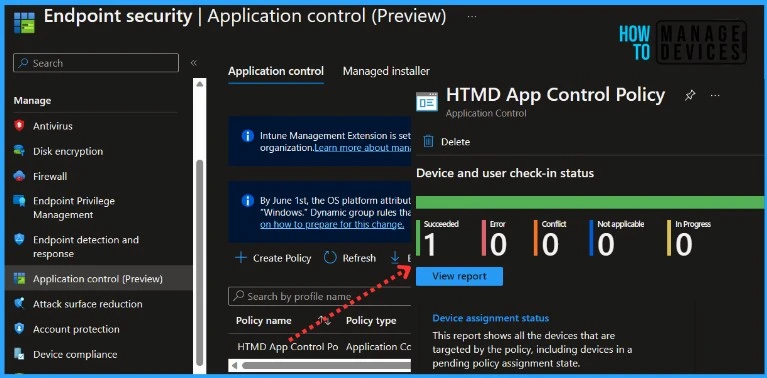Image resolution: width=767 pixels, height=378 pixels.
Task: Focus the sidebar Search box
Action: pyautogui.click(x=96, y=63)
